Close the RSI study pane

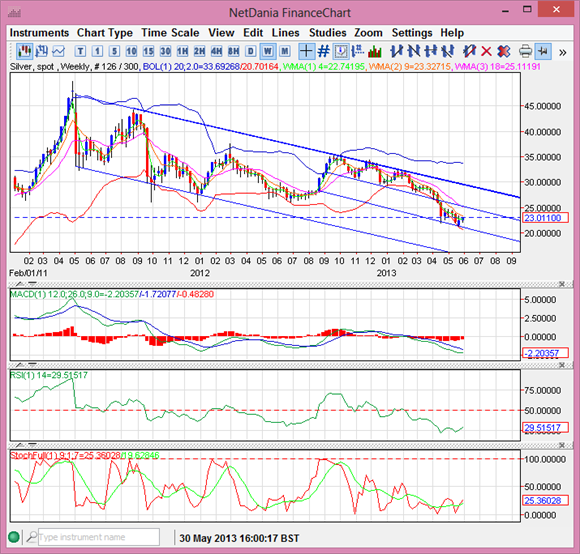coord(562,365)
